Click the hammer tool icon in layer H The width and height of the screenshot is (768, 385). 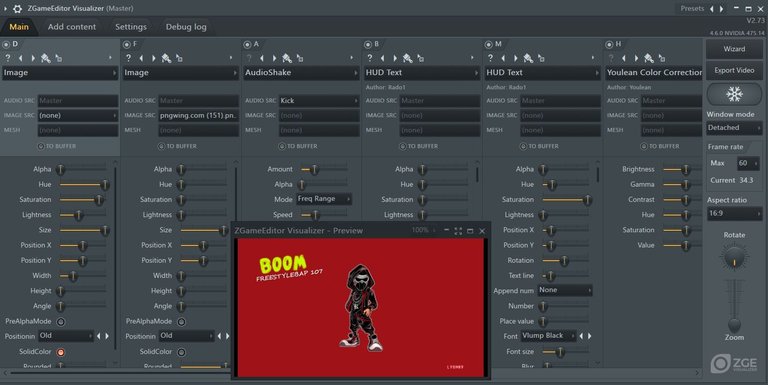click(649, 58)
